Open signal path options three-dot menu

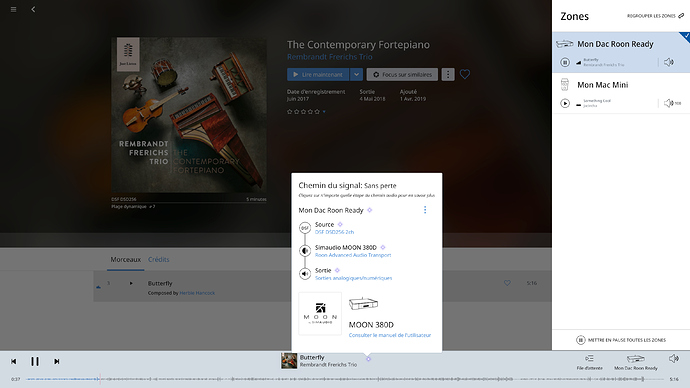pyautogui.click(x=425, y=210)
